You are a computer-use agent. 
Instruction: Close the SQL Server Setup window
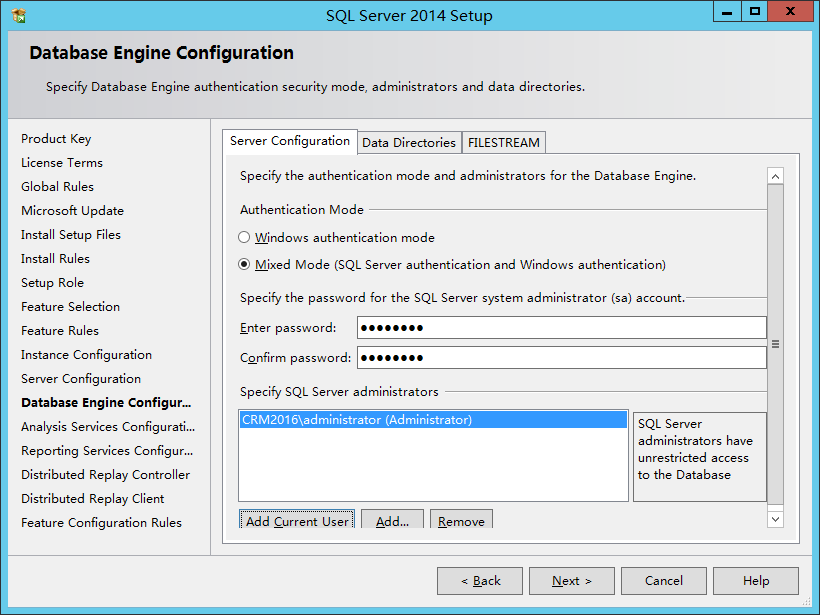(790, 12)
